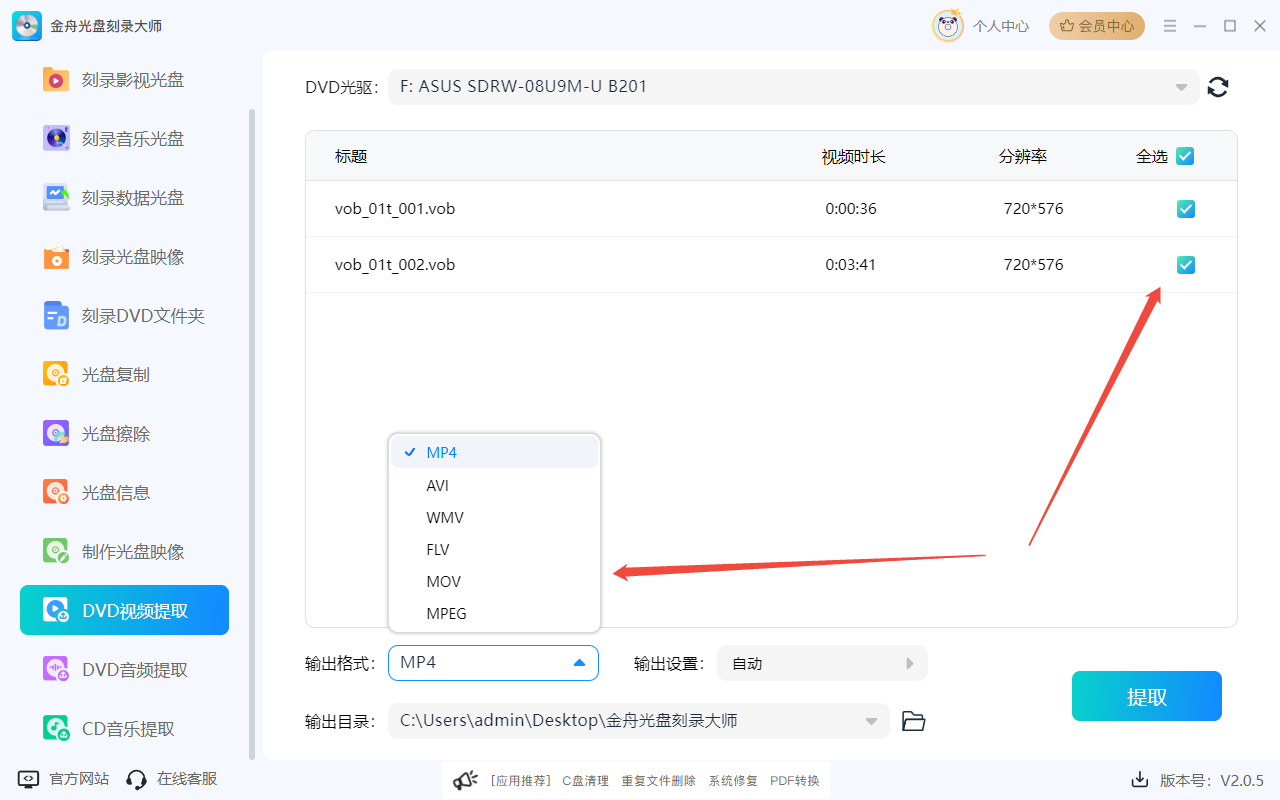This screenshot has width=1280, height=800.
Task: Open the 输出设置 自动 selector
Action: (822, 663)
